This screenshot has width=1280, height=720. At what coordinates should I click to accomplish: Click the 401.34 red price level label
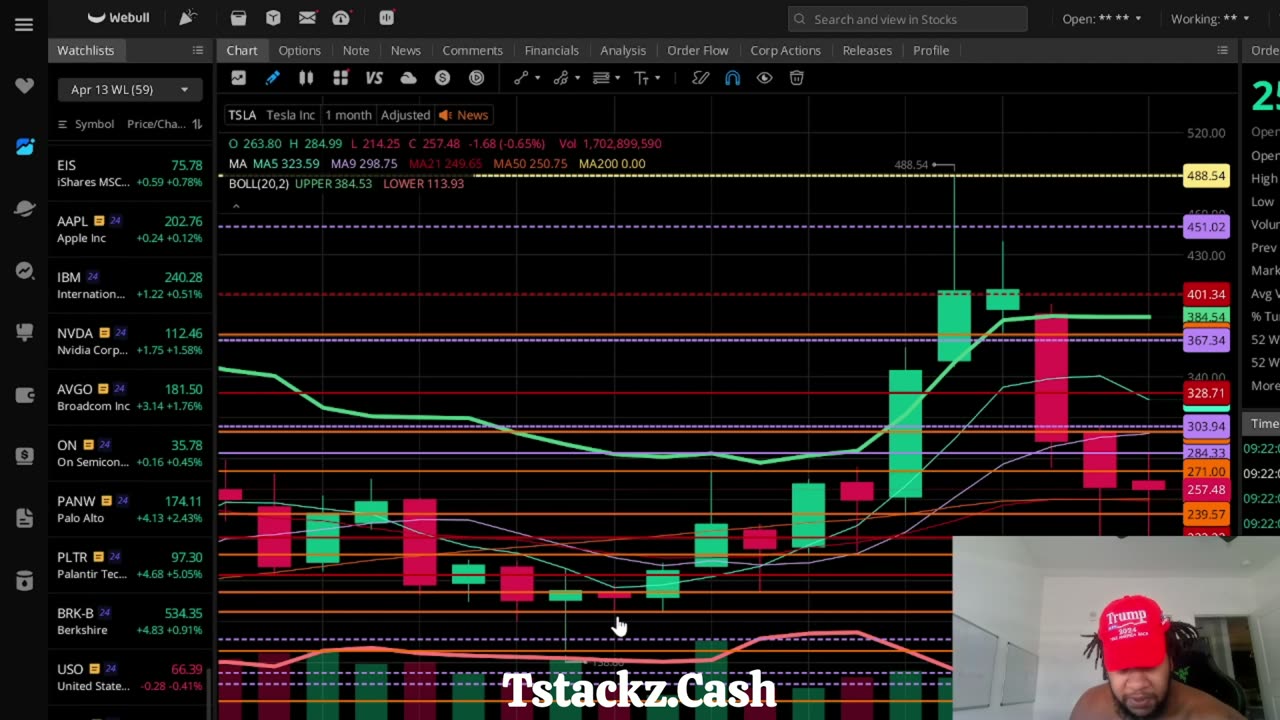click(1205, 294)
